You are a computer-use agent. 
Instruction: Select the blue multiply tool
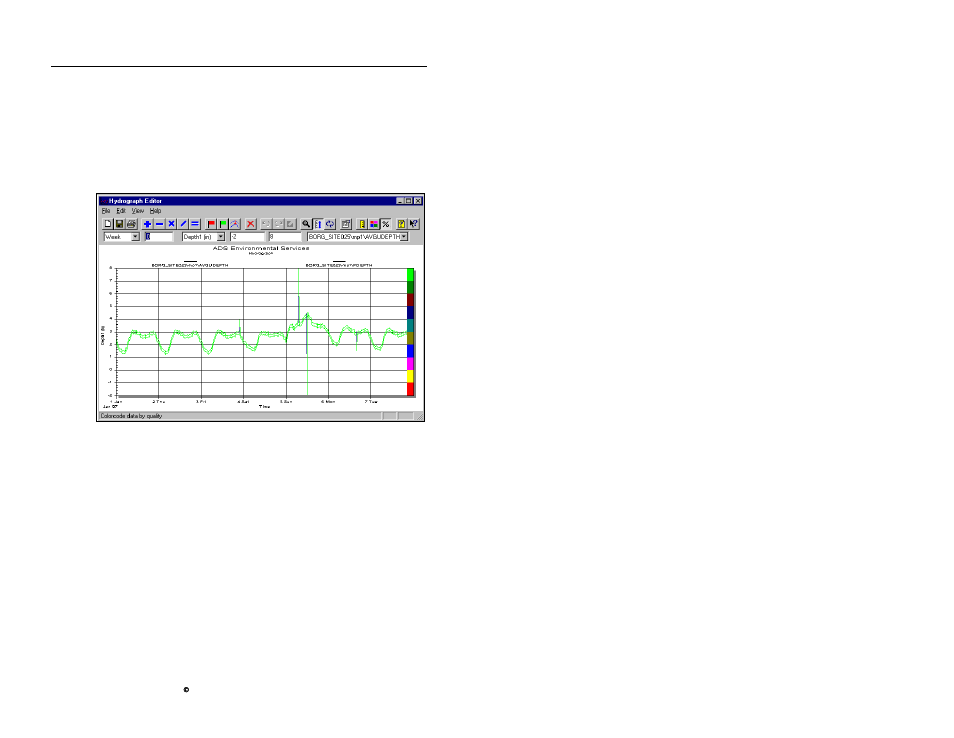171,224
